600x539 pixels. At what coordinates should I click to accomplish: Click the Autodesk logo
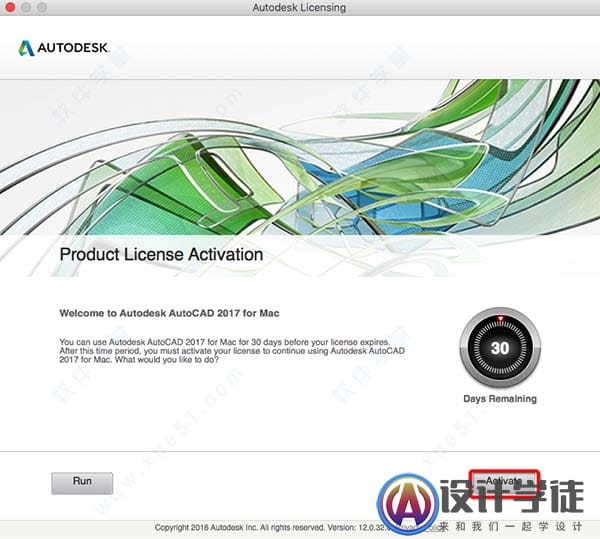(64, 48)
